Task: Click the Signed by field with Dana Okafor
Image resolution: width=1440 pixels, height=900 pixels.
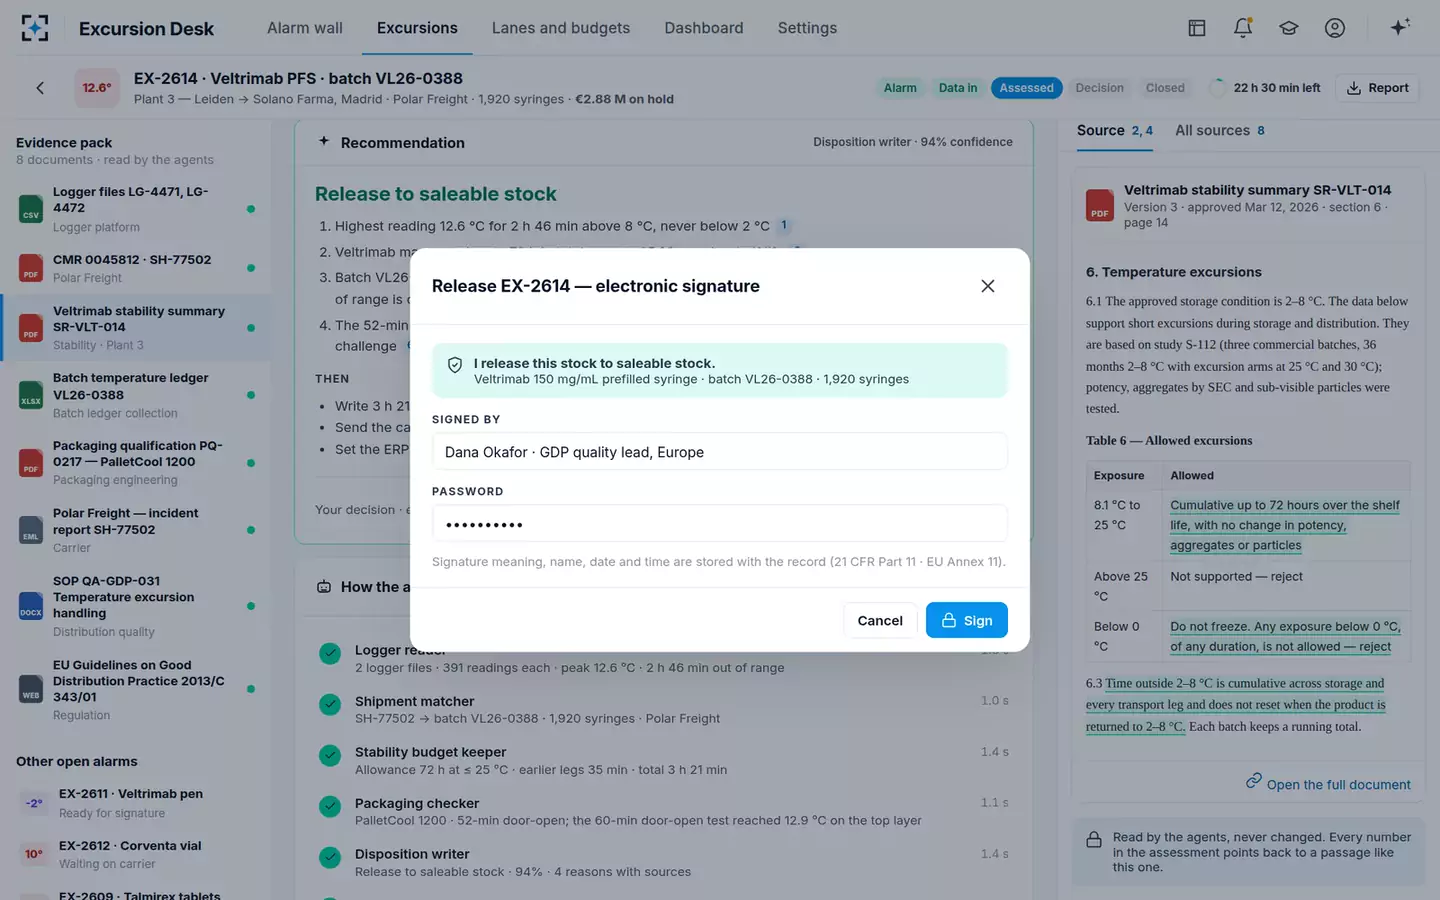Action: (719, 452)
